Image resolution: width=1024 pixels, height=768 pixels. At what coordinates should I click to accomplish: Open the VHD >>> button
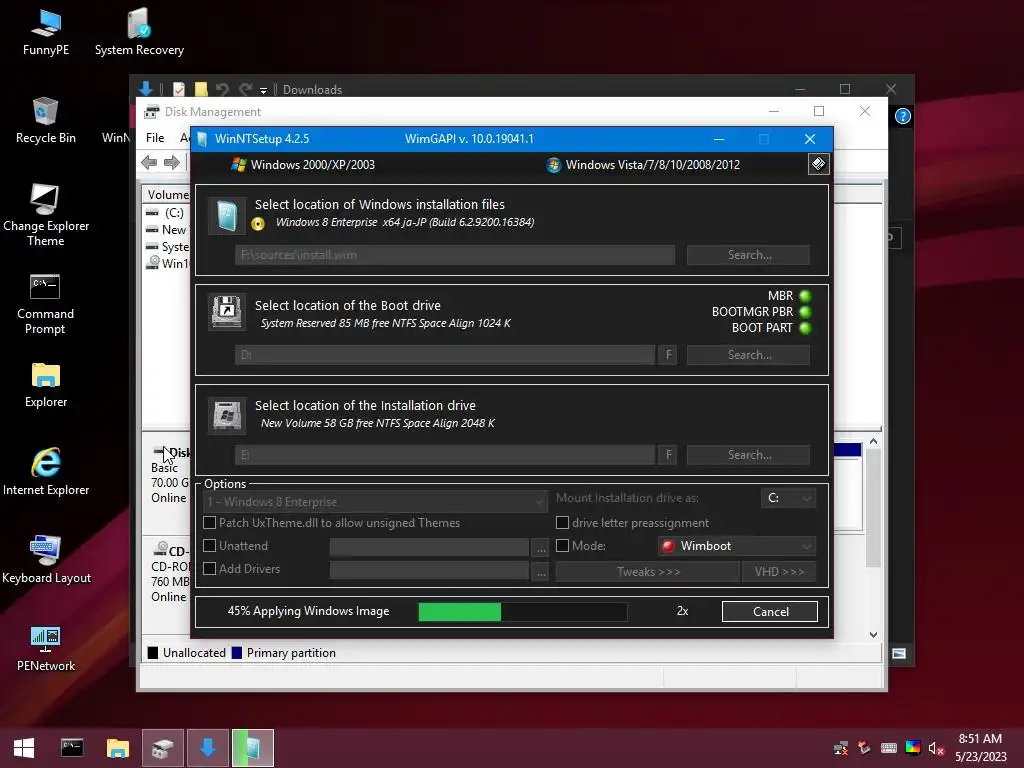(778, 571)
